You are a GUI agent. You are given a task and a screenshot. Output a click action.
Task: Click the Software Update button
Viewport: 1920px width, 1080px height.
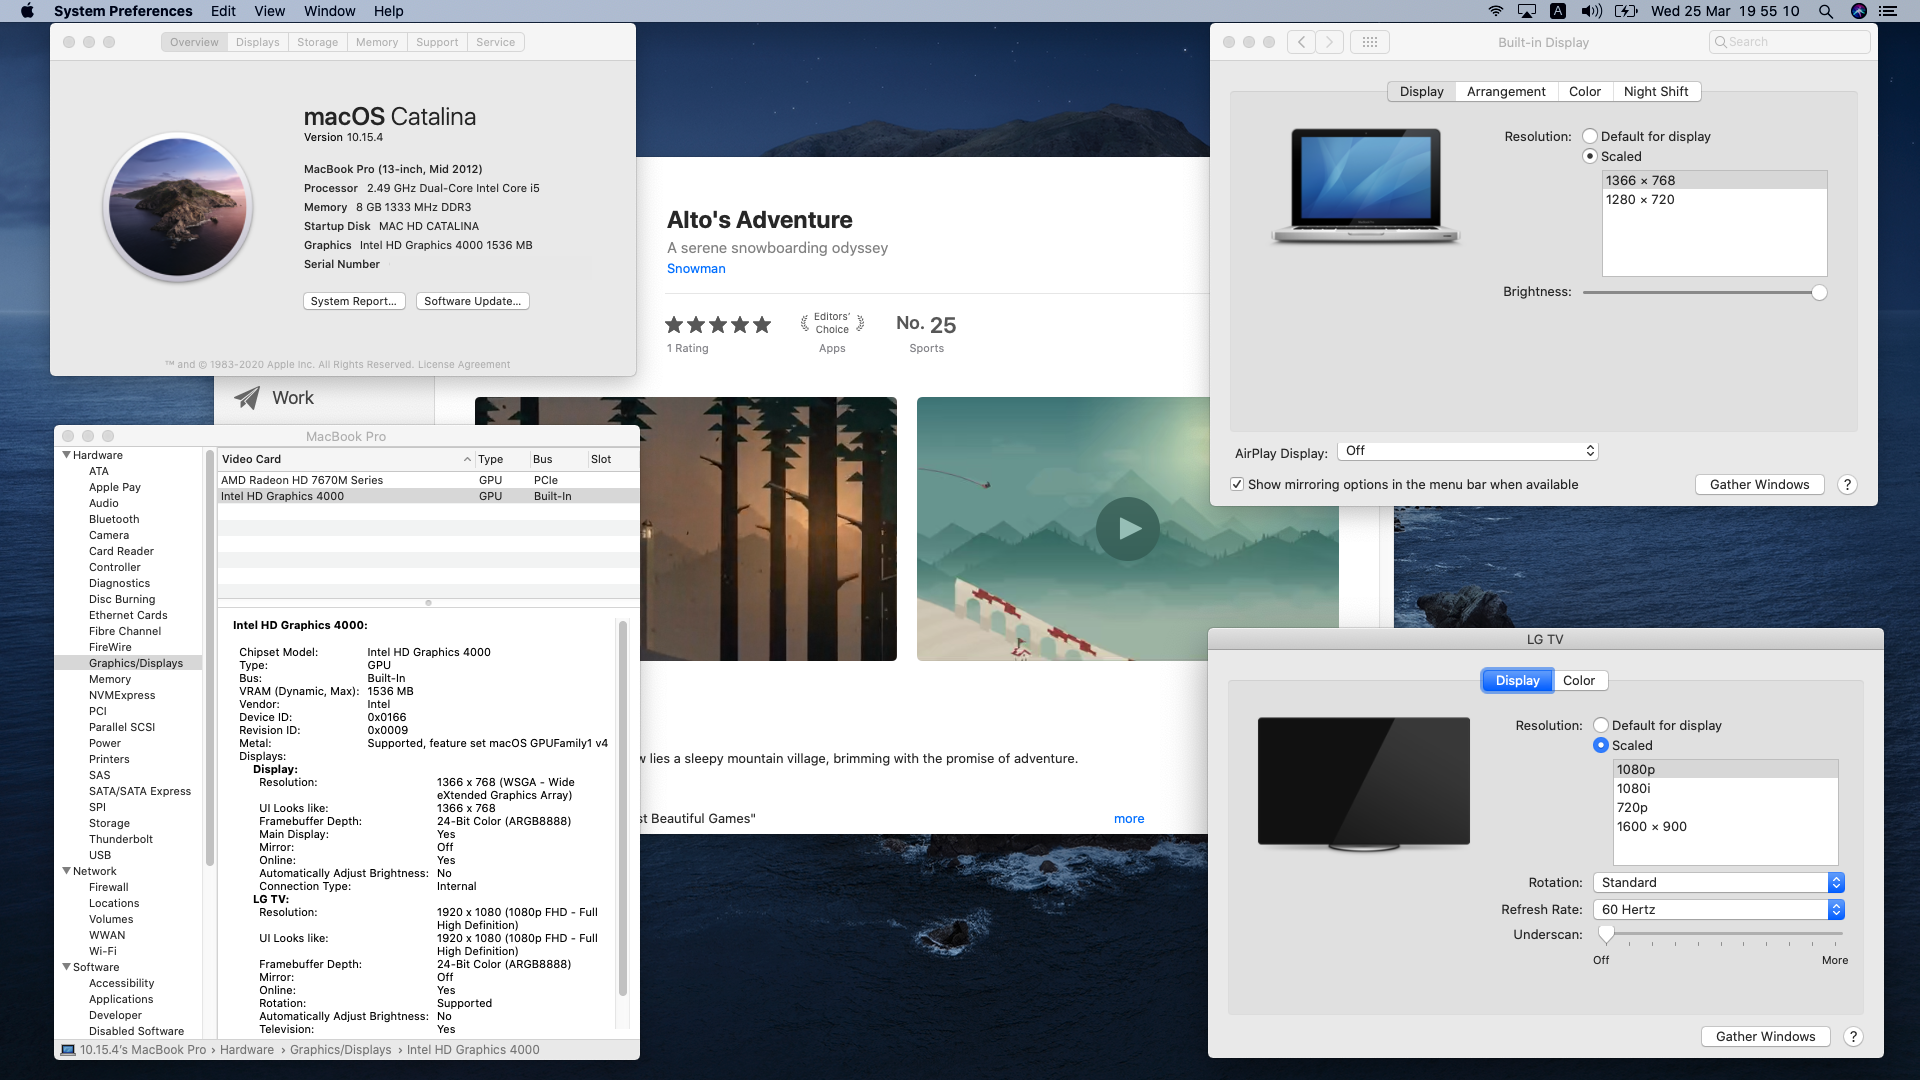pos(473,301)
